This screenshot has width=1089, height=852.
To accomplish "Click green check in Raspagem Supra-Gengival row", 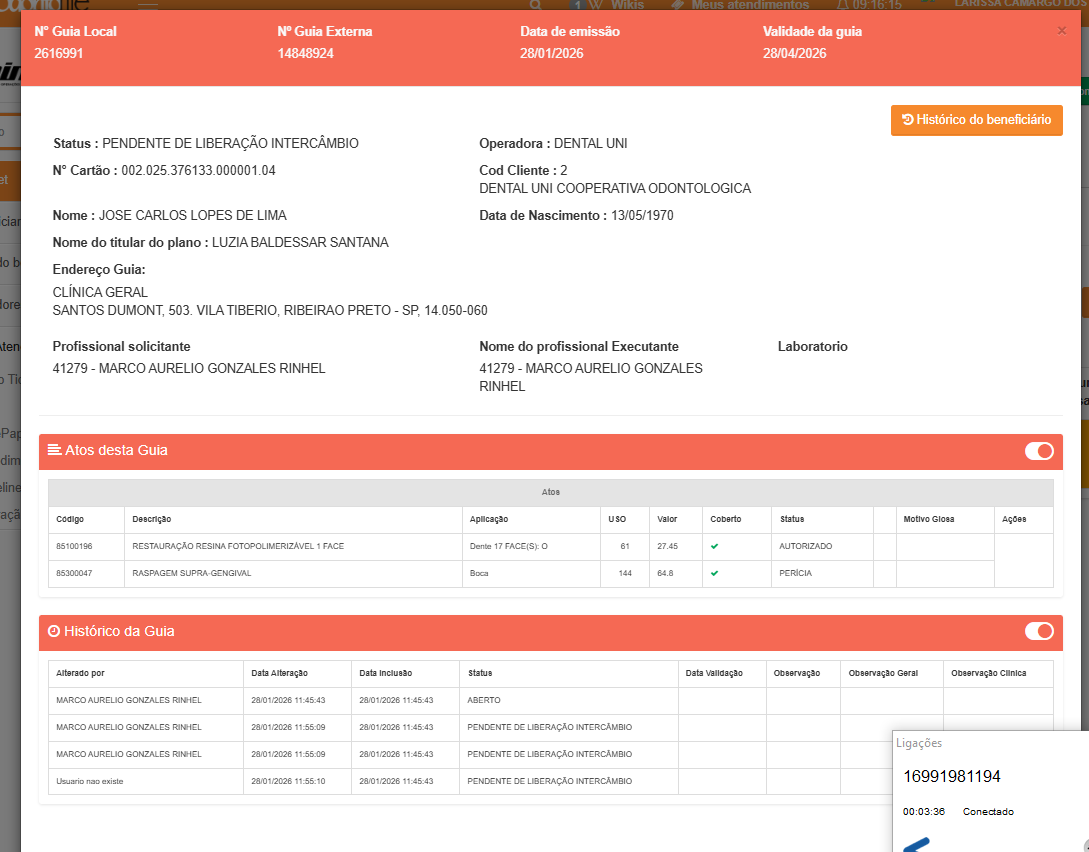I will coord(714,574).
